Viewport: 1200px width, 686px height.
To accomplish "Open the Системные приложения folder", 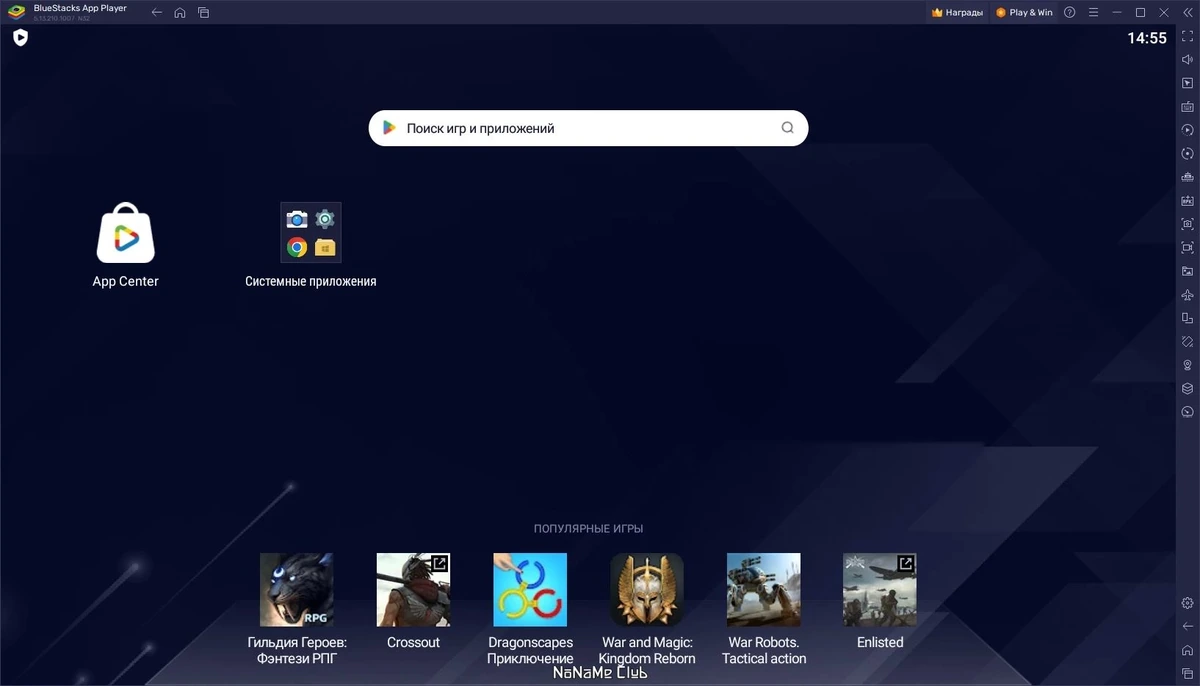I will coord(311,245).
